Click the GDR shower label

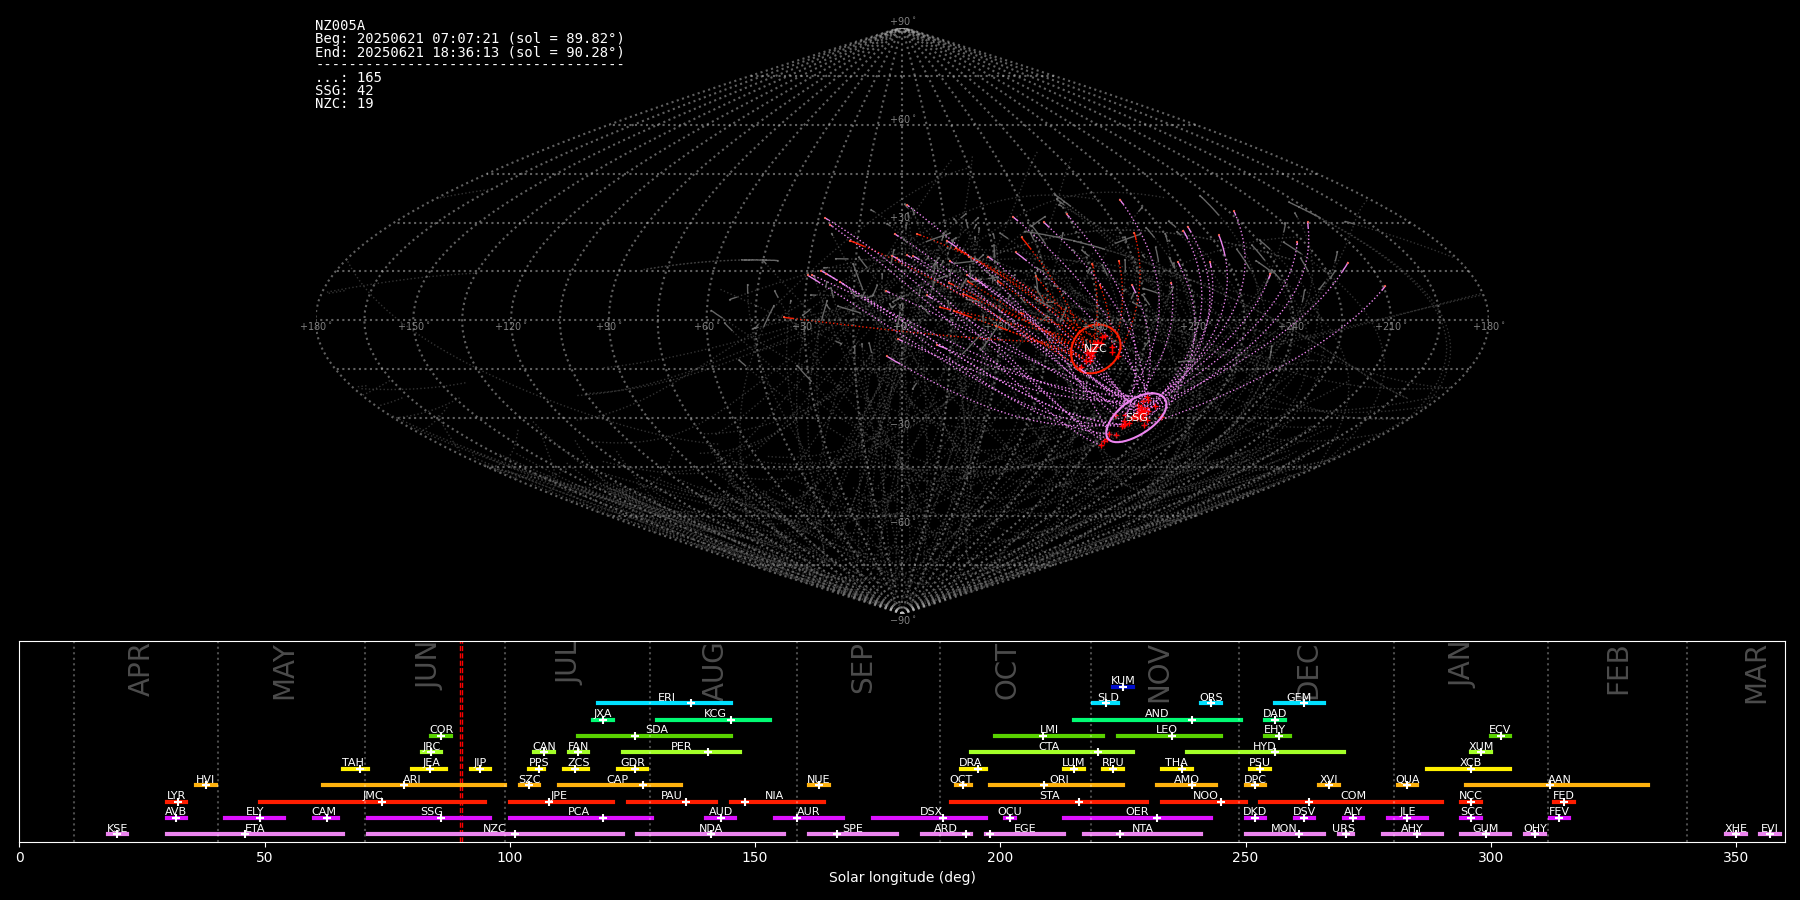[633, 763]
